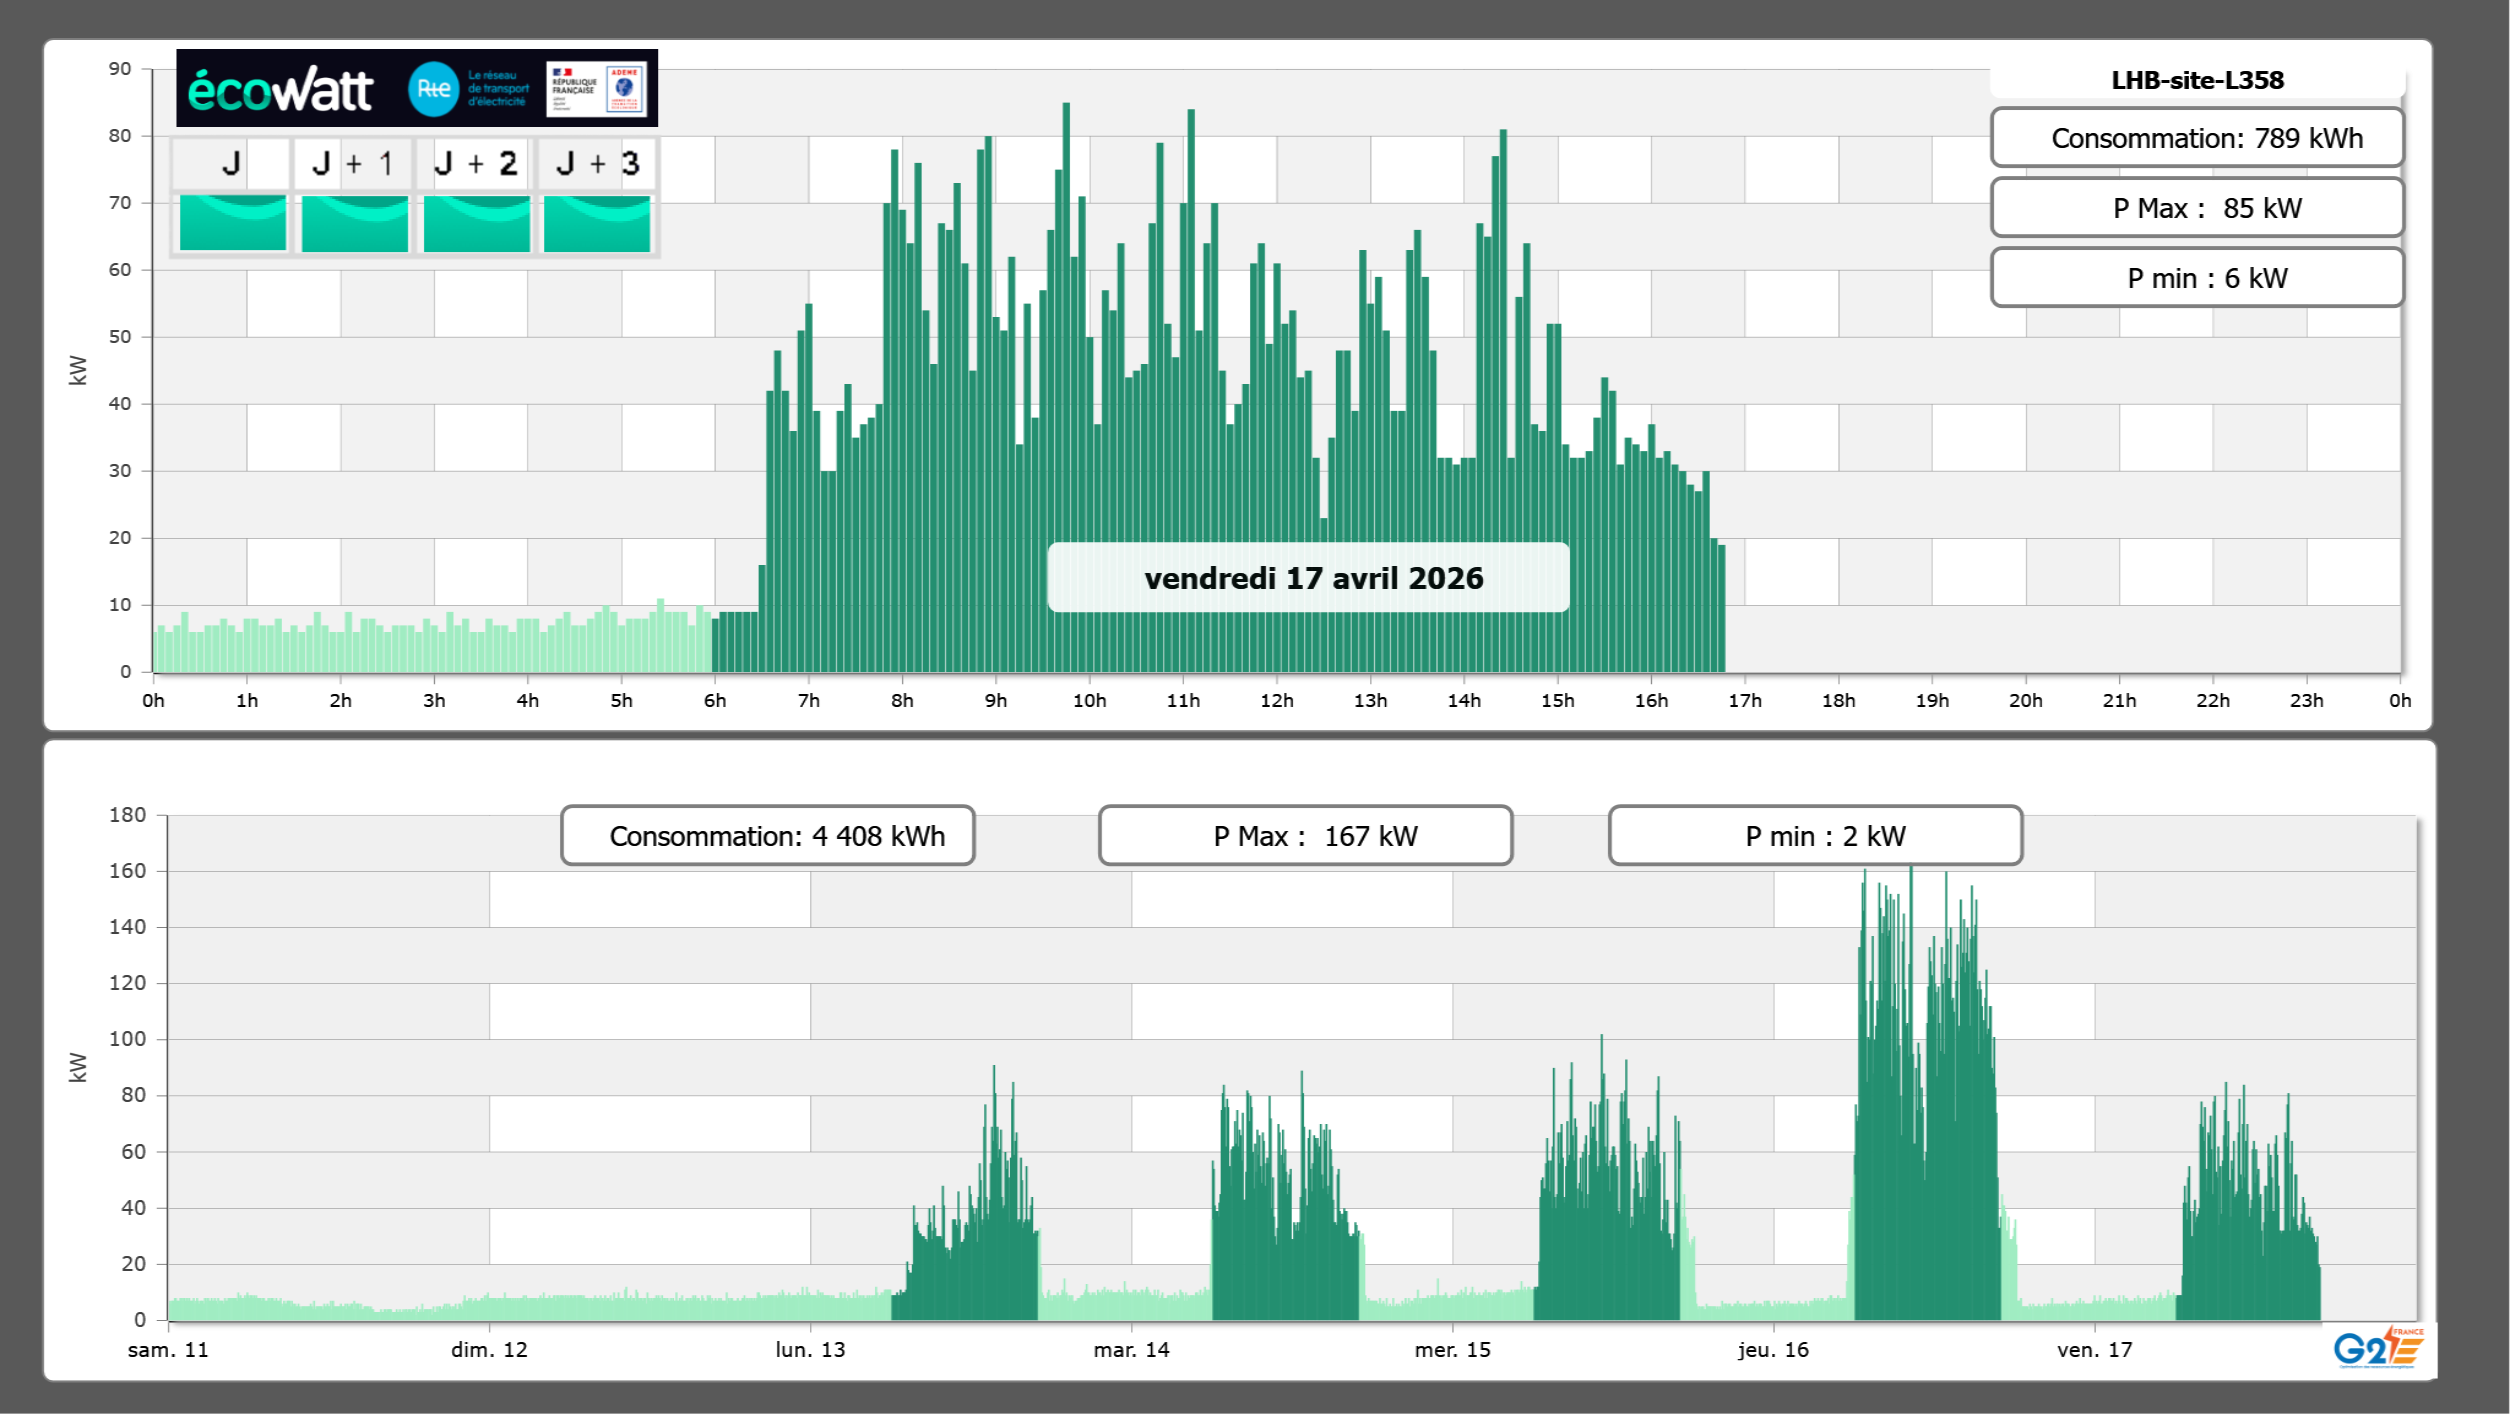
Task: Click the green signal icon under J + 1
Action: pyautogui.click(x=355, y=223)
